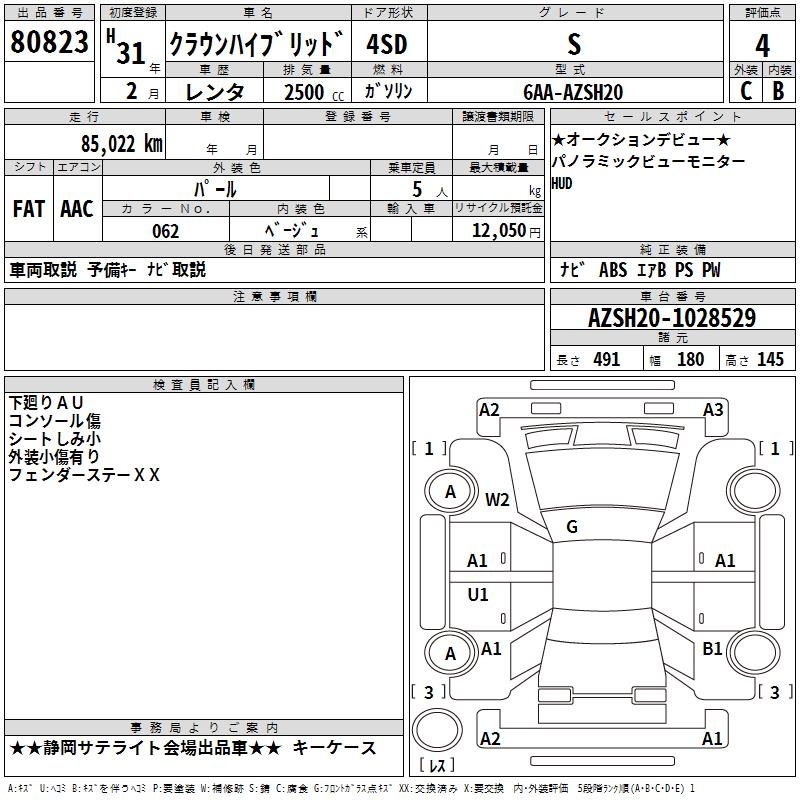Click left rear door mark U1
The width and height of the screenshot is (800, 800).
tap(478, 594)
